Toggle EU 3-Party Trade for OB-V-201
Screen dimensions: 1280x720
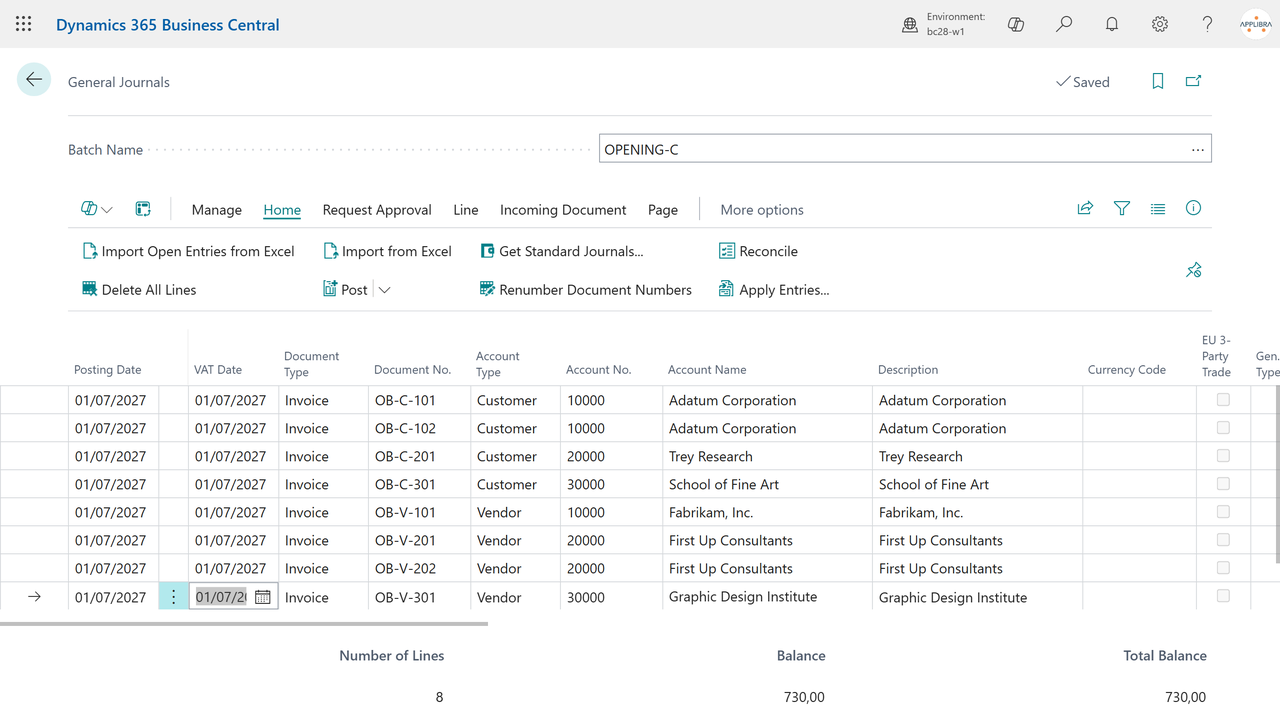[1223, 540]
